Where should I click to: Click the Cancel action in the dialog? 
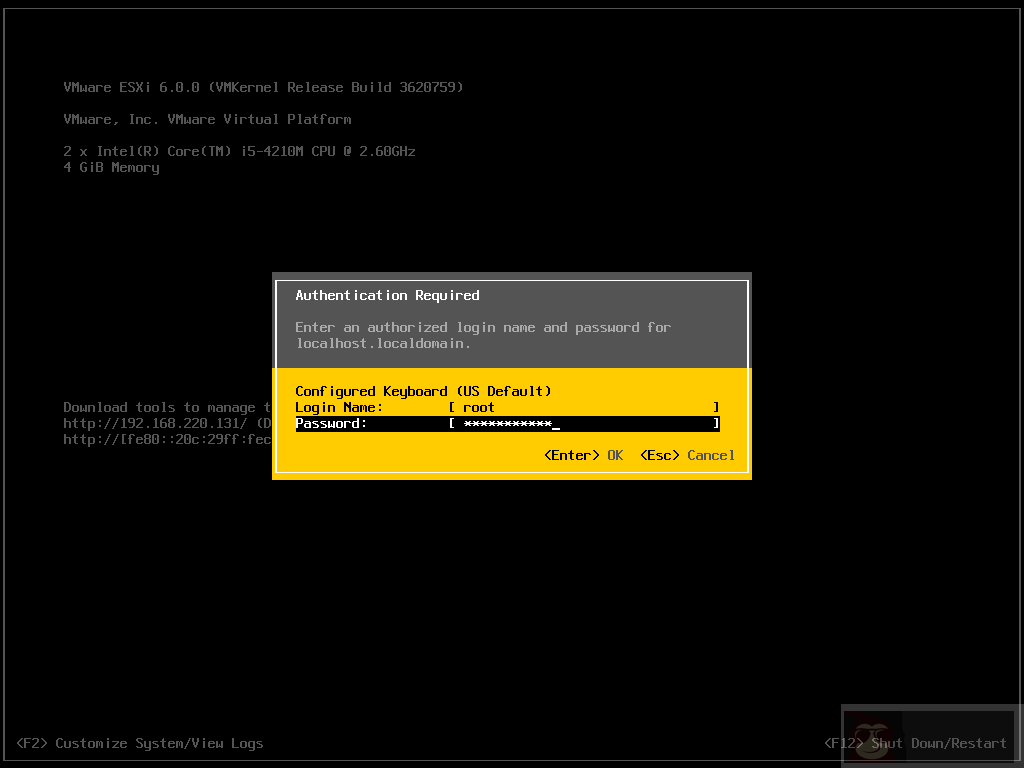click(710, 455)
